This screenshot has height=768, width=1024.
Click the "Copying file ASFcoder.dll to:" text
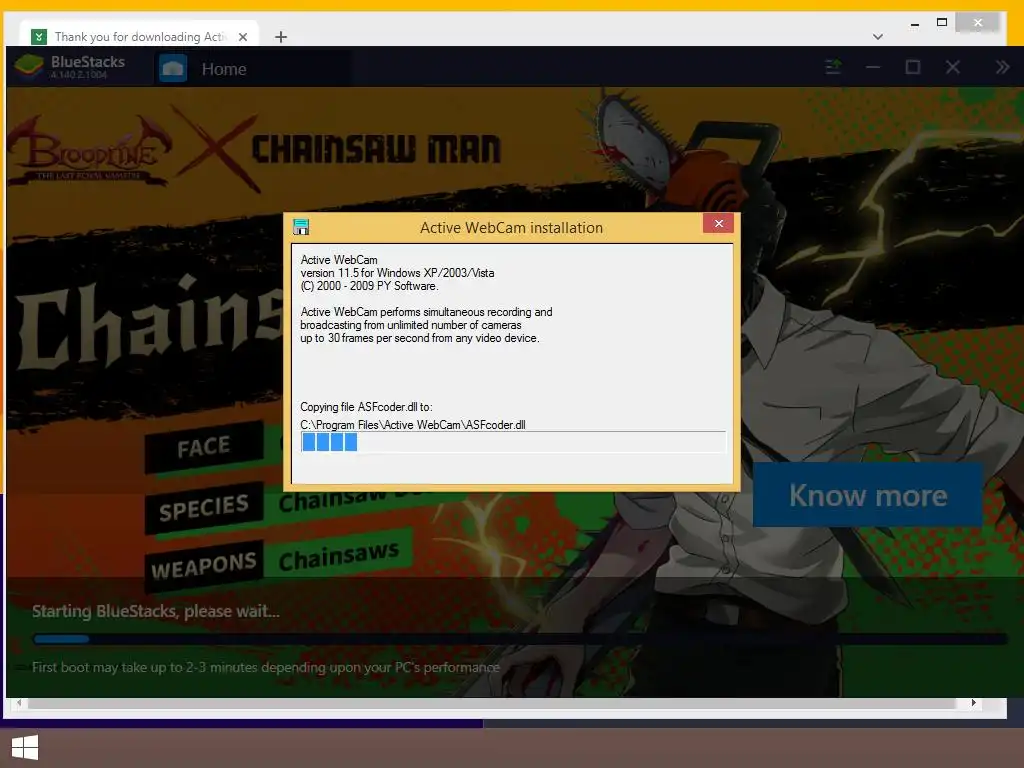click(366, 407)
